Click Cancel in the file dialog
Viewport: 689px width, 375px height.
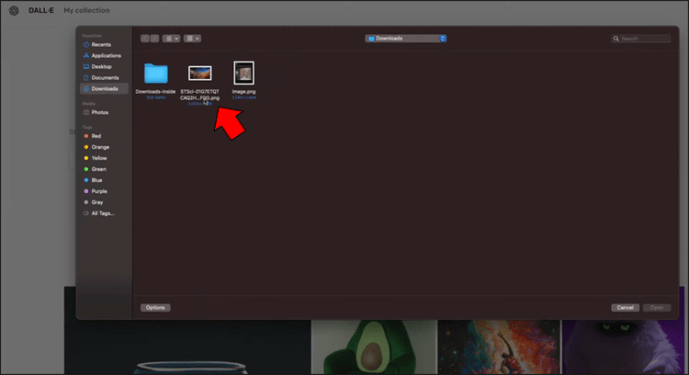click(x=625, y=307)
